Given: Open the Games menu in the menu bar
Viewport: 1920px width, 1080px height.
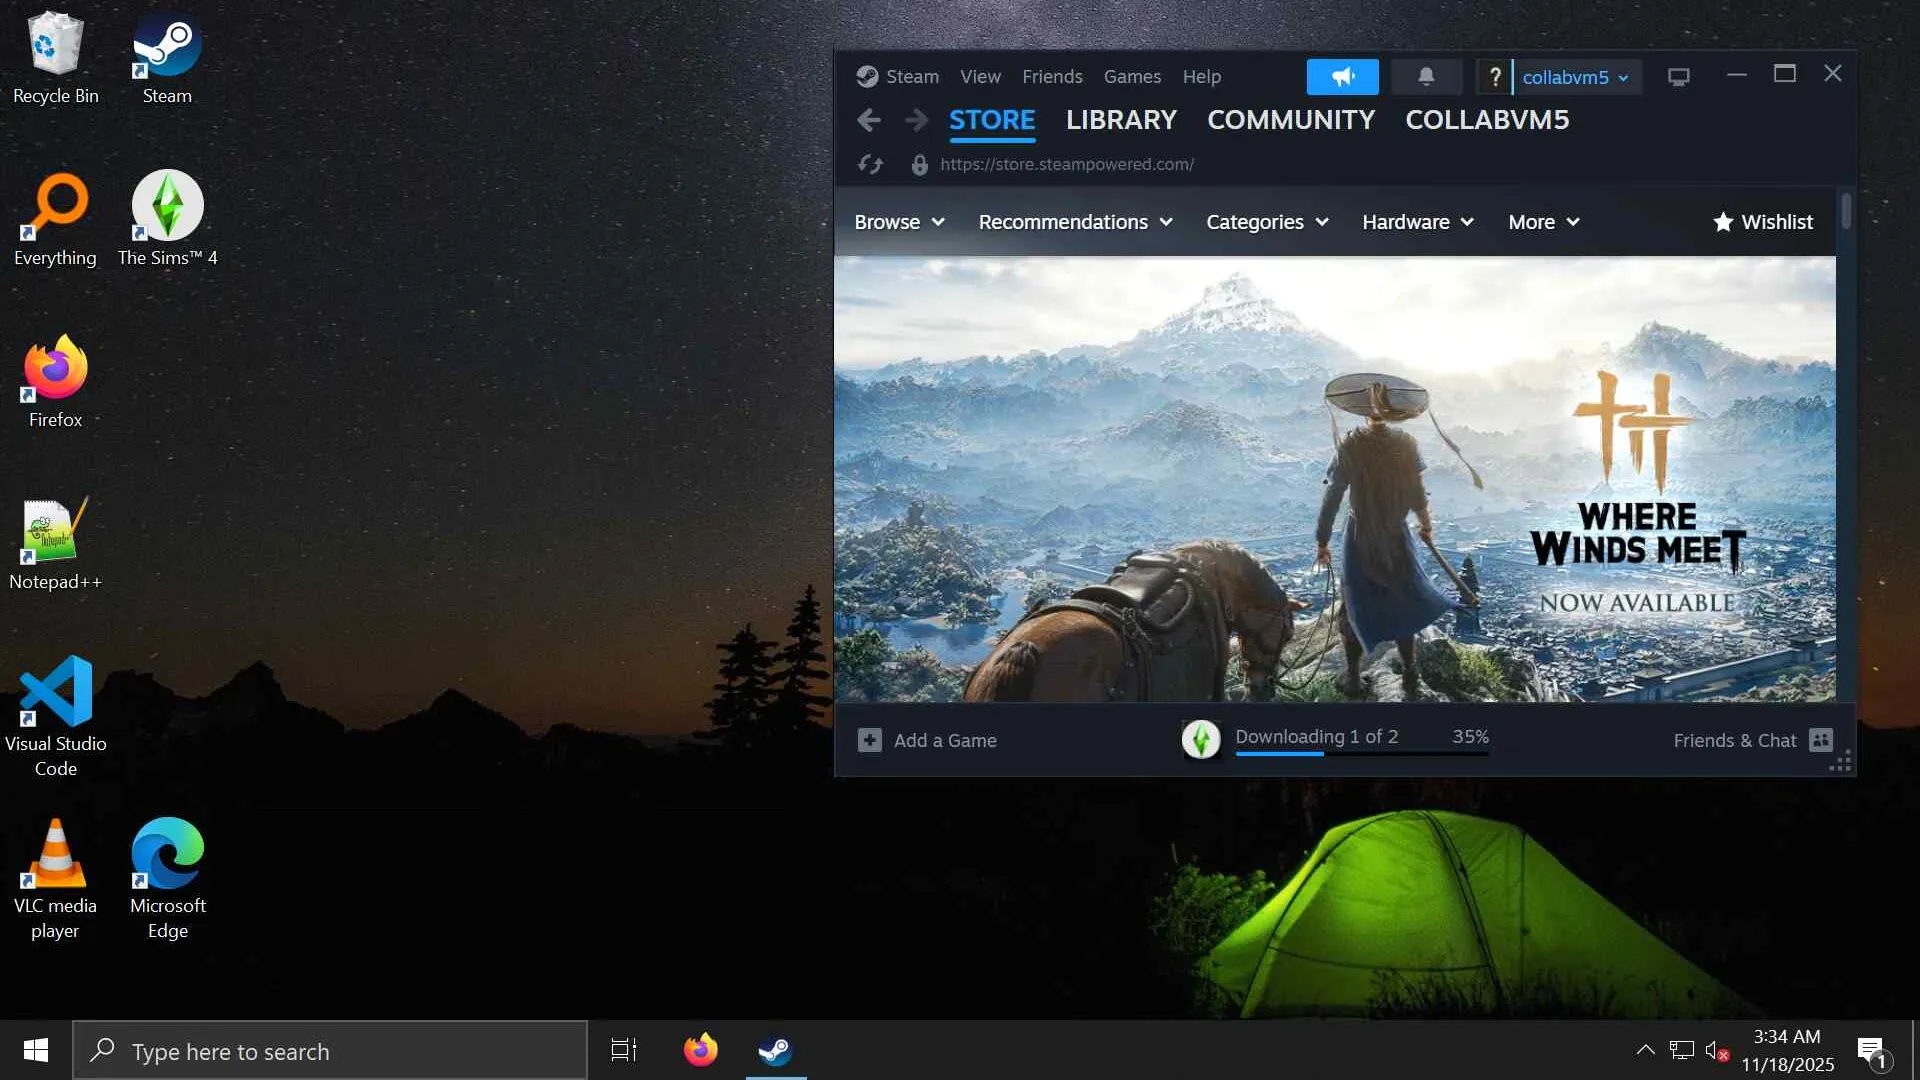Looking at the screenshot, I should click(1131, 77).
